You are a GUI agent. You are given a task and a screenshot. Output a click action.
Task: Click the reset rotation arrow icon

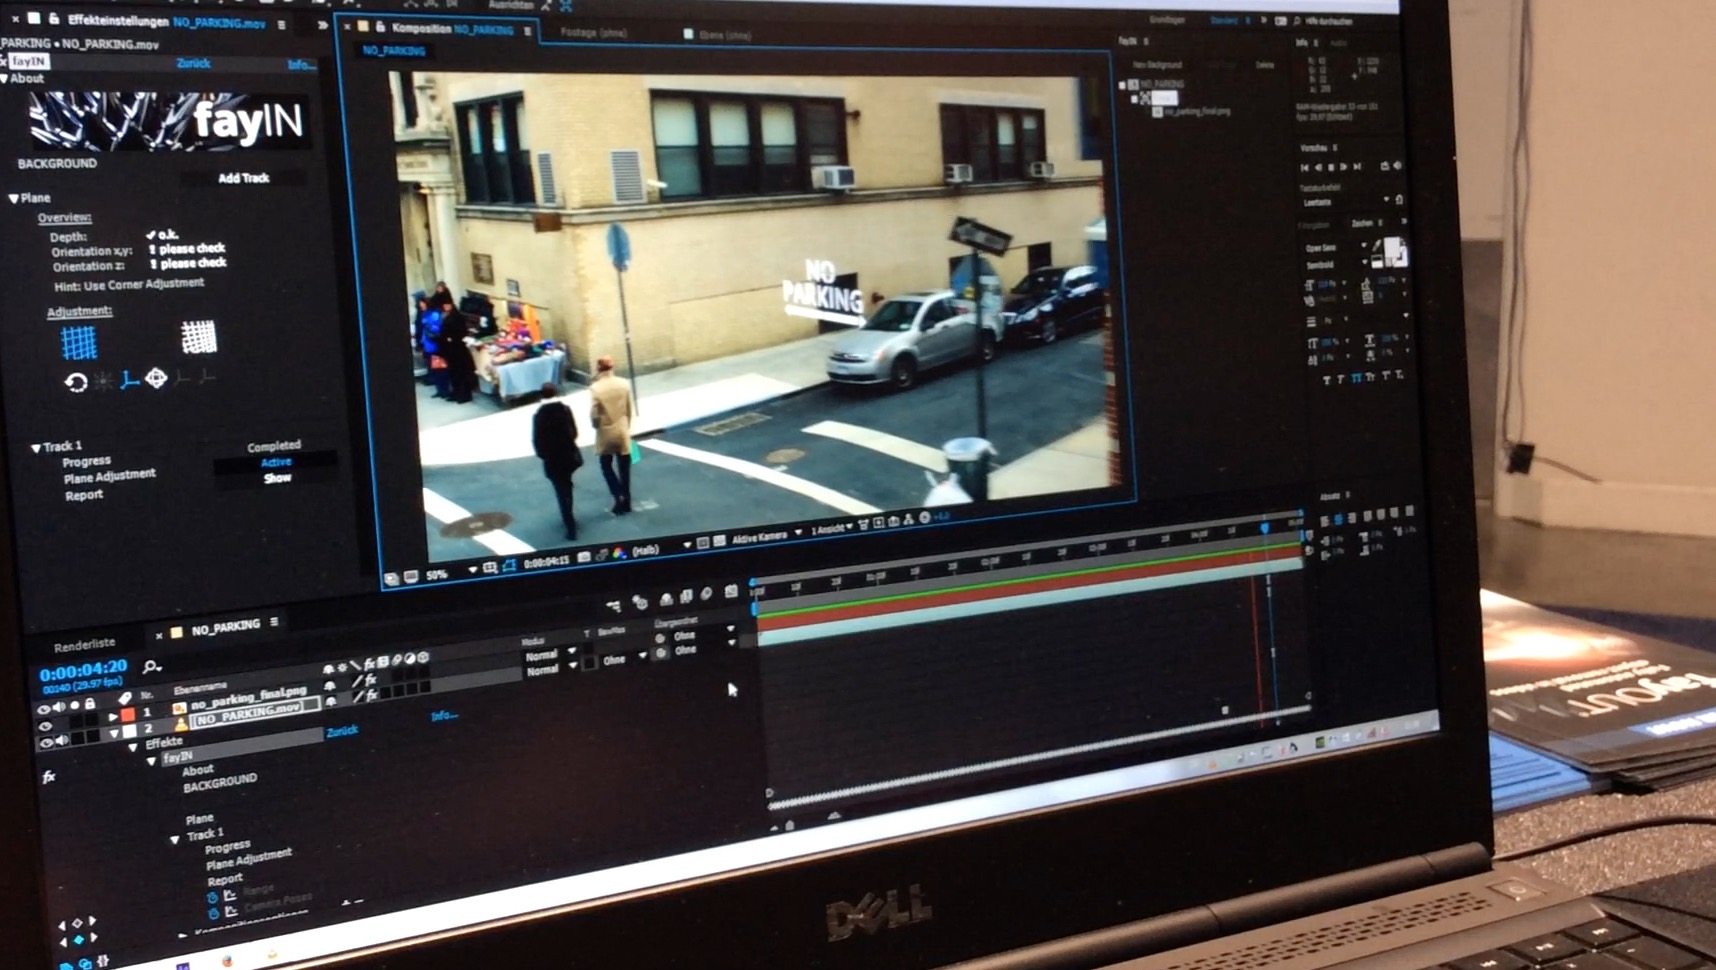76,382
